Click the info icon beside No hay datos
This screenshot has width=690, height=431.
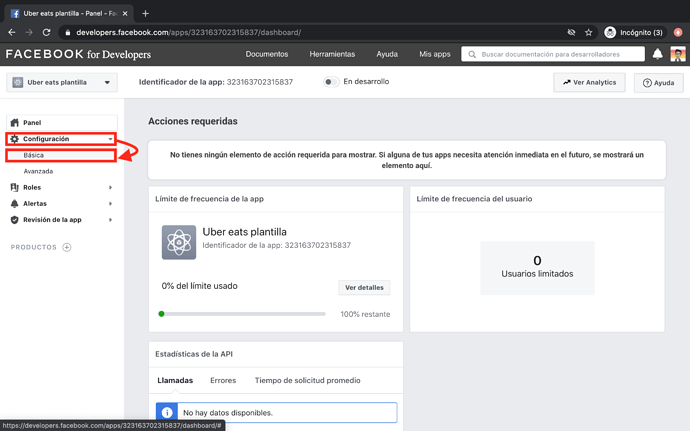click(x=167, y=413)
